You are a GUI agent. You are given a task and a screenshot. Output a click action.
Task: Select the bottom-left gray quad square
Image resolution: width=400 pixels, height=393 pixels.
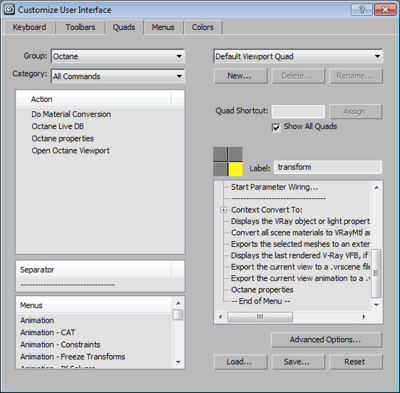point(220,169)
